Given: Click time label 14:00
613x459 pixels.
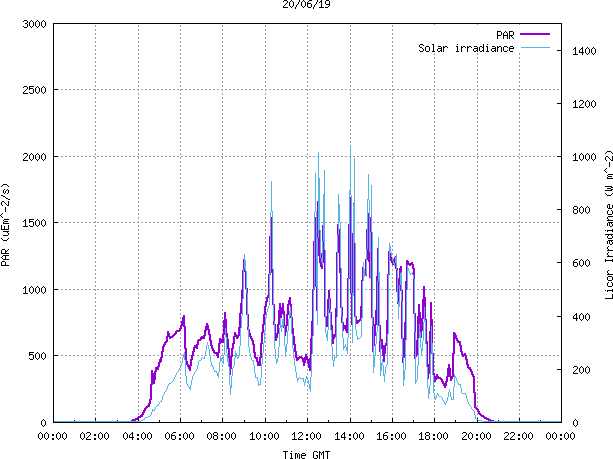Looking at the screenshot, I should (x=349, y=436).
